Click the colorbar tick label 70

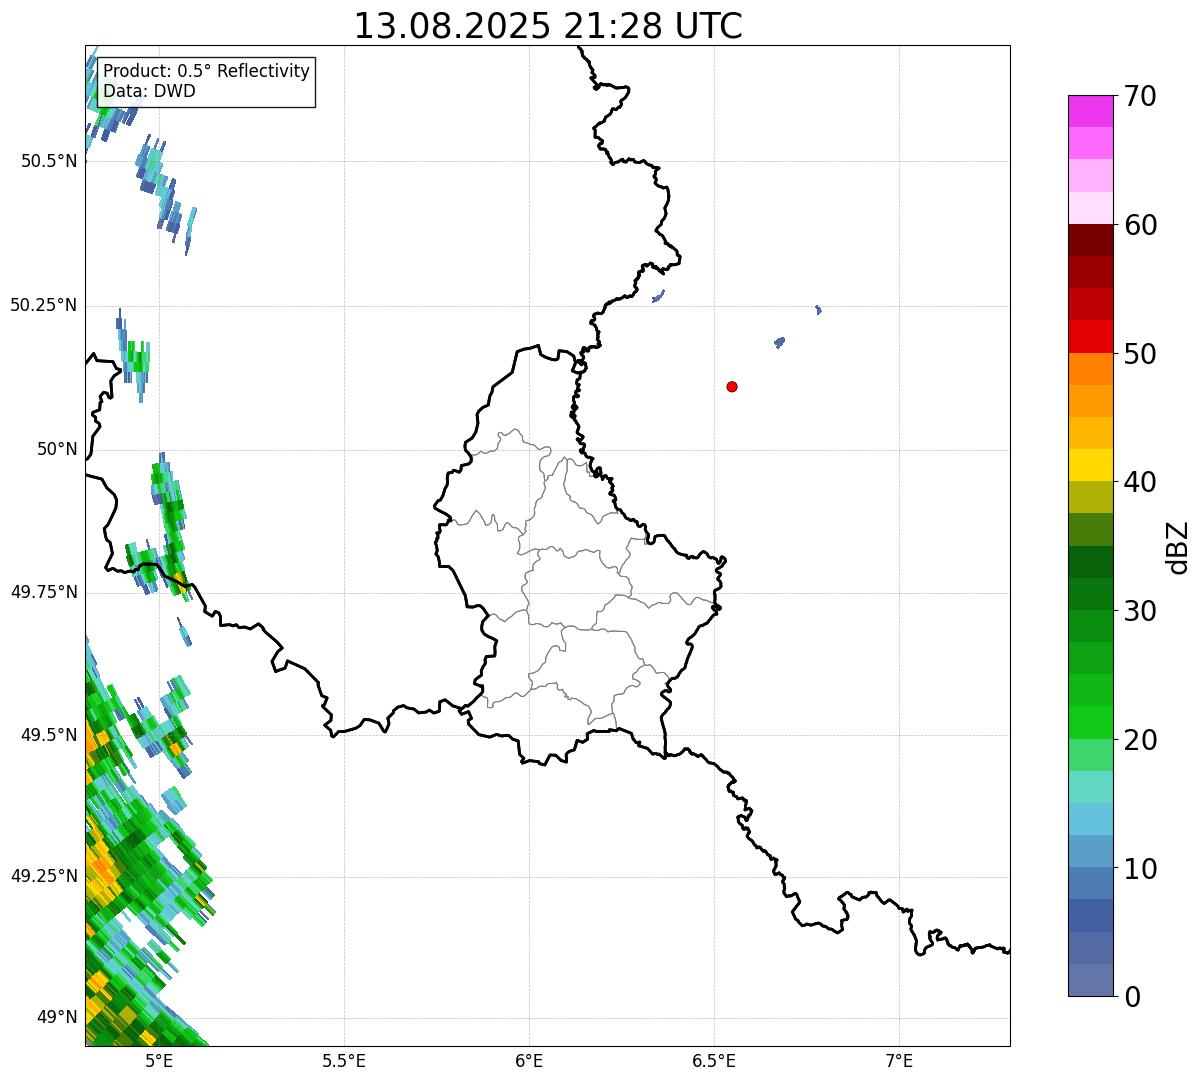(1140, 96)
